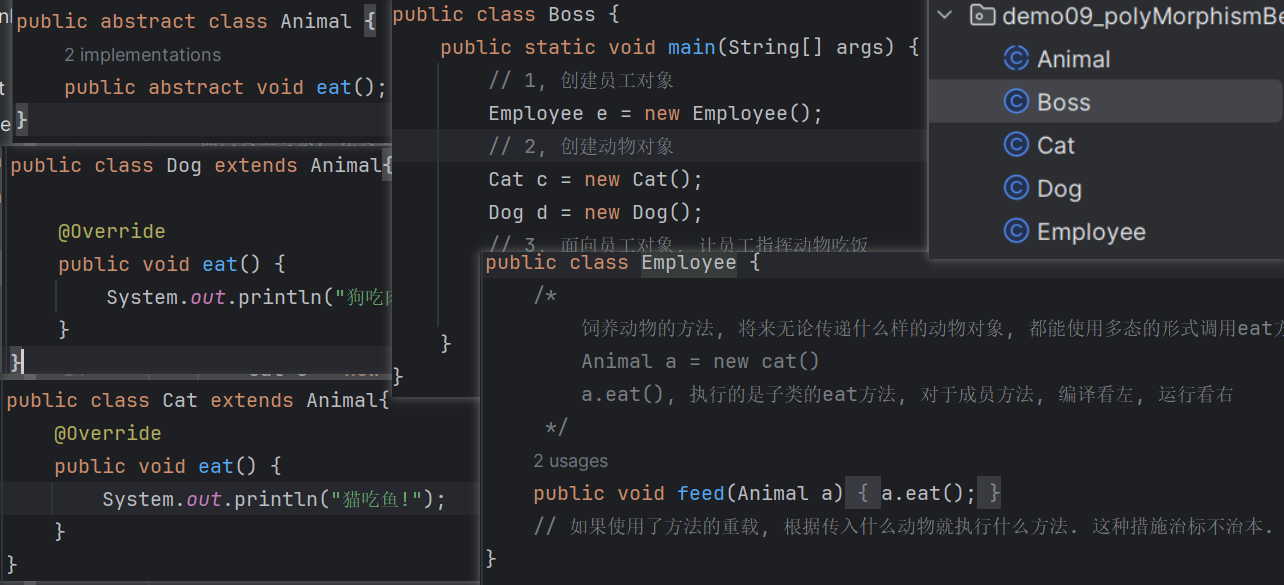This screenshot has width=1284, height=585.
Task: Click the 'public abstract class Animal' declaration line
Action: tap(196, 21)
